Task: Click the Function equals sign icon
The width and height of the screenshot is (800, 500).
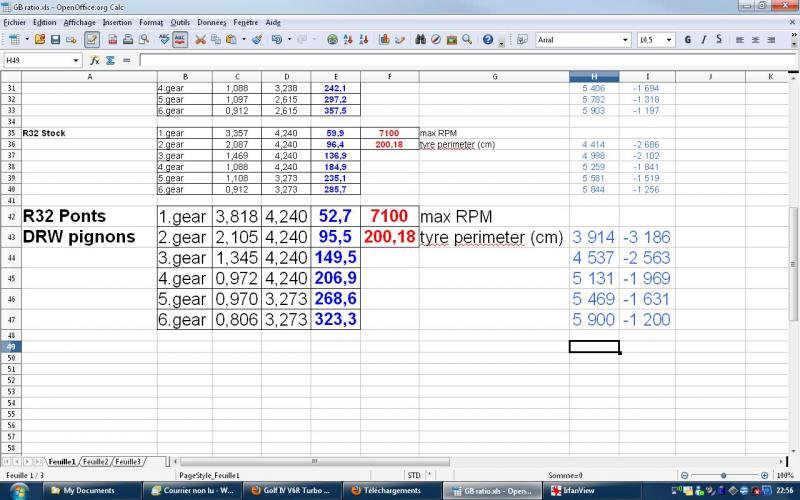Action: click(x=127, y=61)
